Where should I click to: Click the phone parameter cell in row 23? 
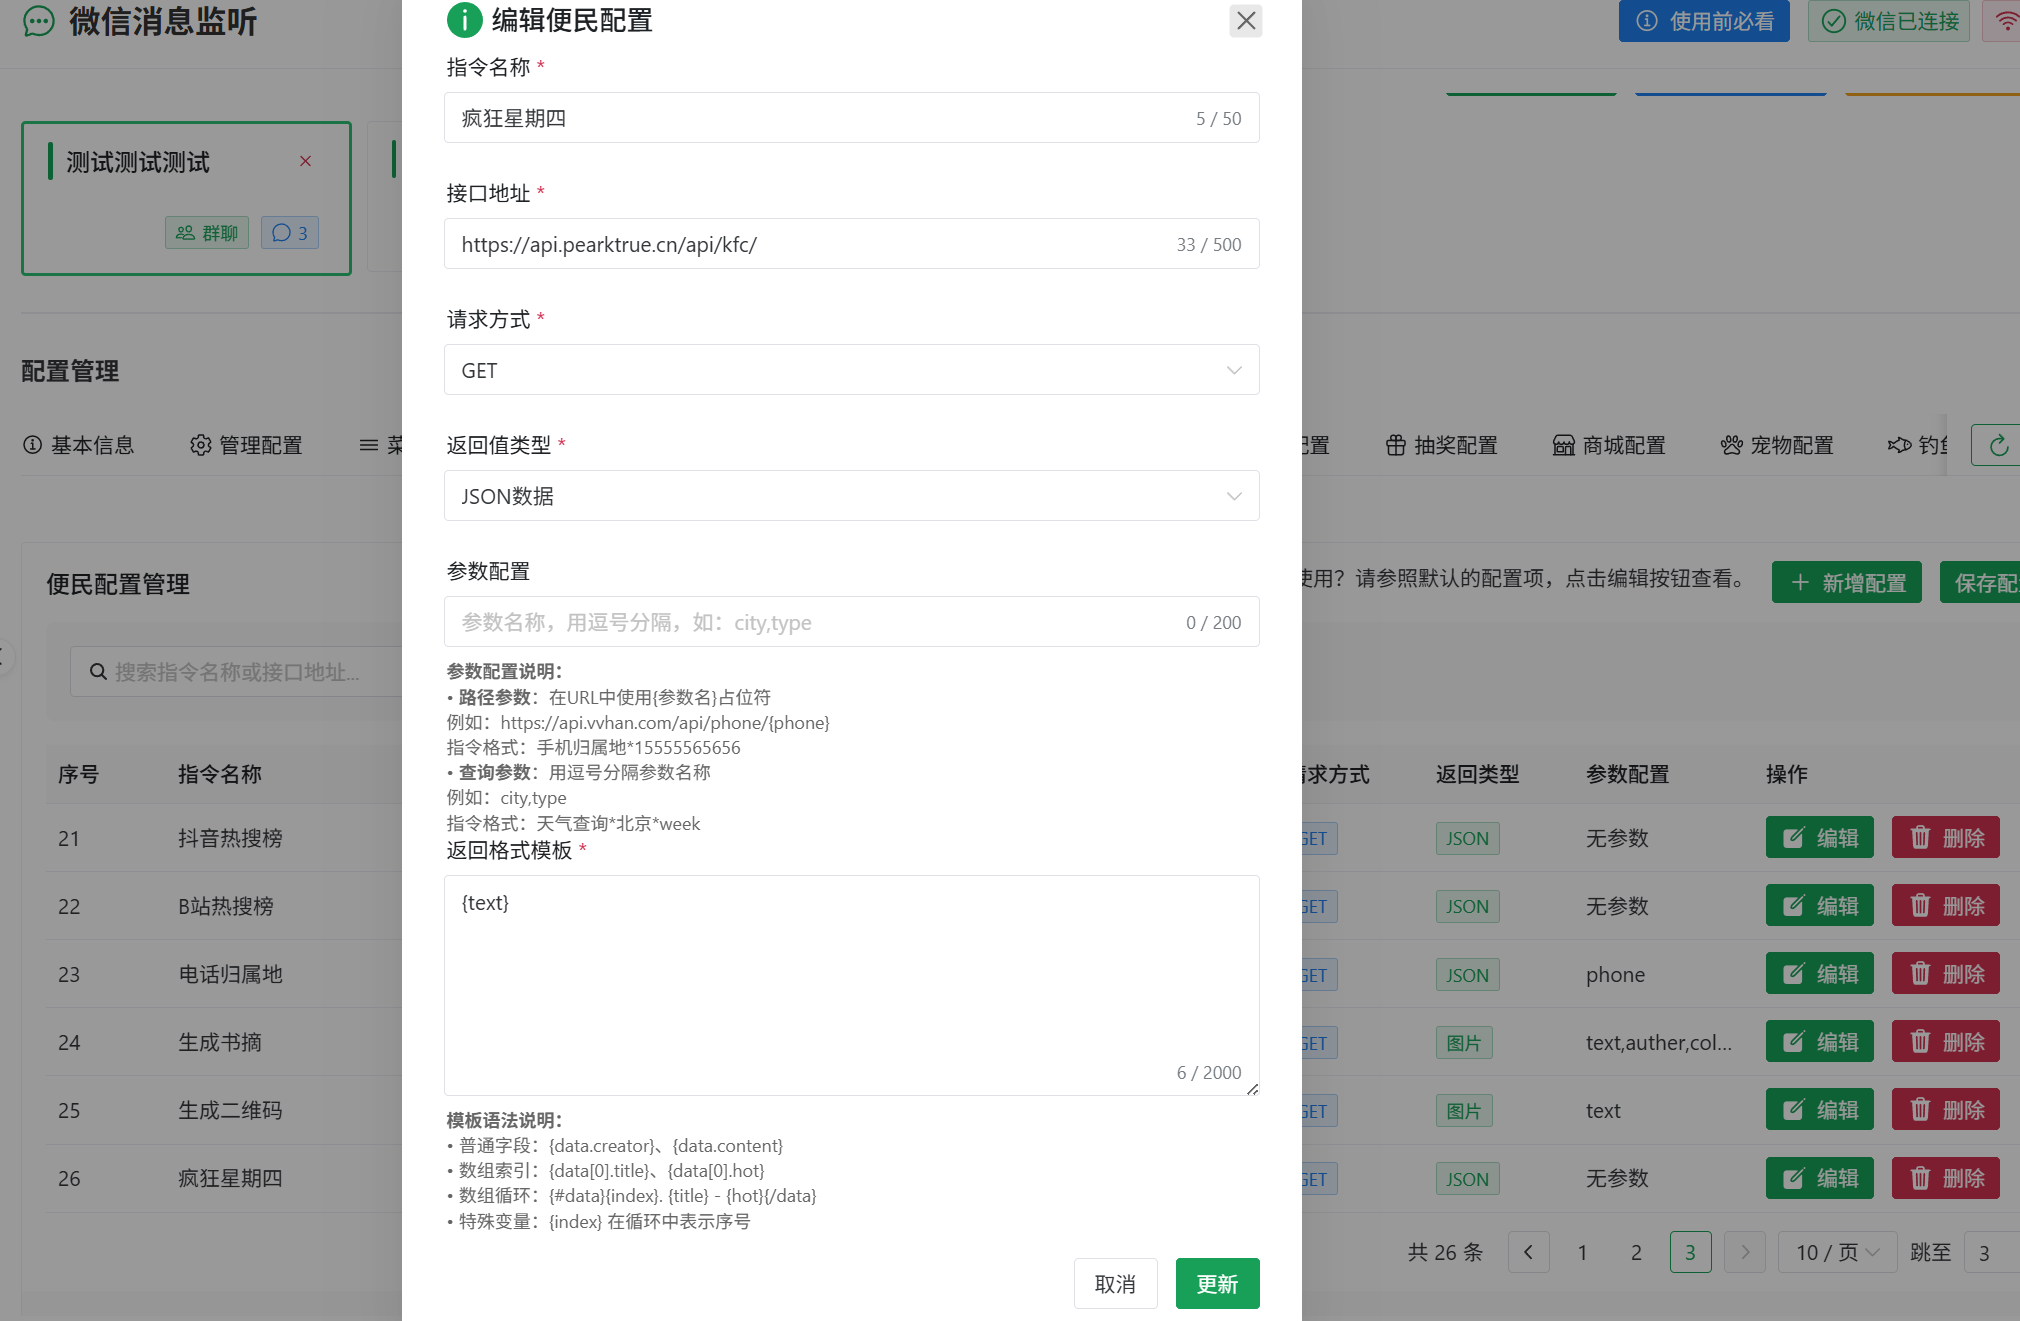click(1615, 974)
